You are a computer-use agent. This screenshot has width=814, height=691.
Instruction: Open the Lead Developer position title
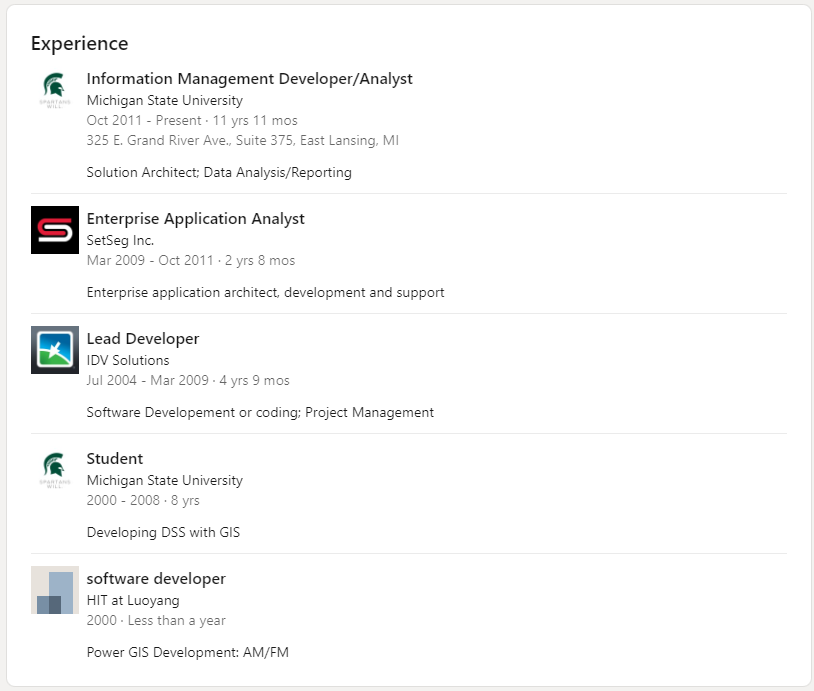pyautogui.click(x=143, y=339)
